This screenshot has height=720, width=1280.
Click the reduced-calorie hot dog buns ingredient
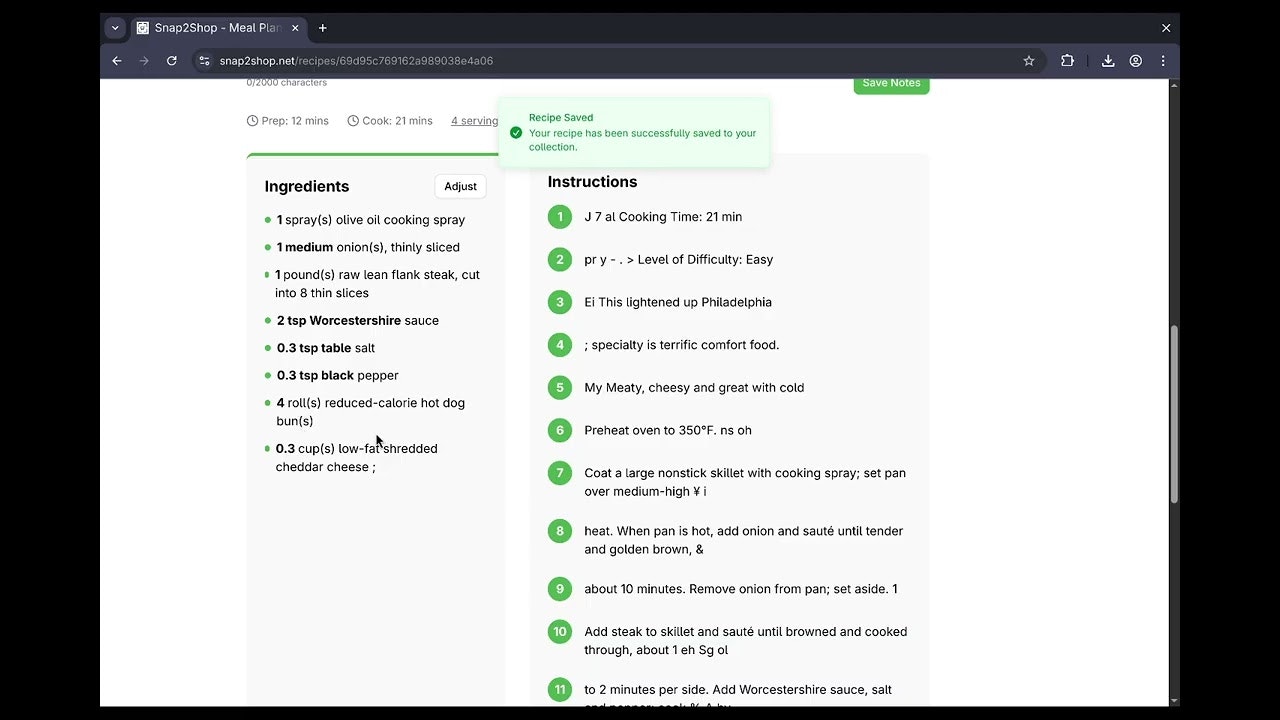pyautogui.click(x=371, y=412)
